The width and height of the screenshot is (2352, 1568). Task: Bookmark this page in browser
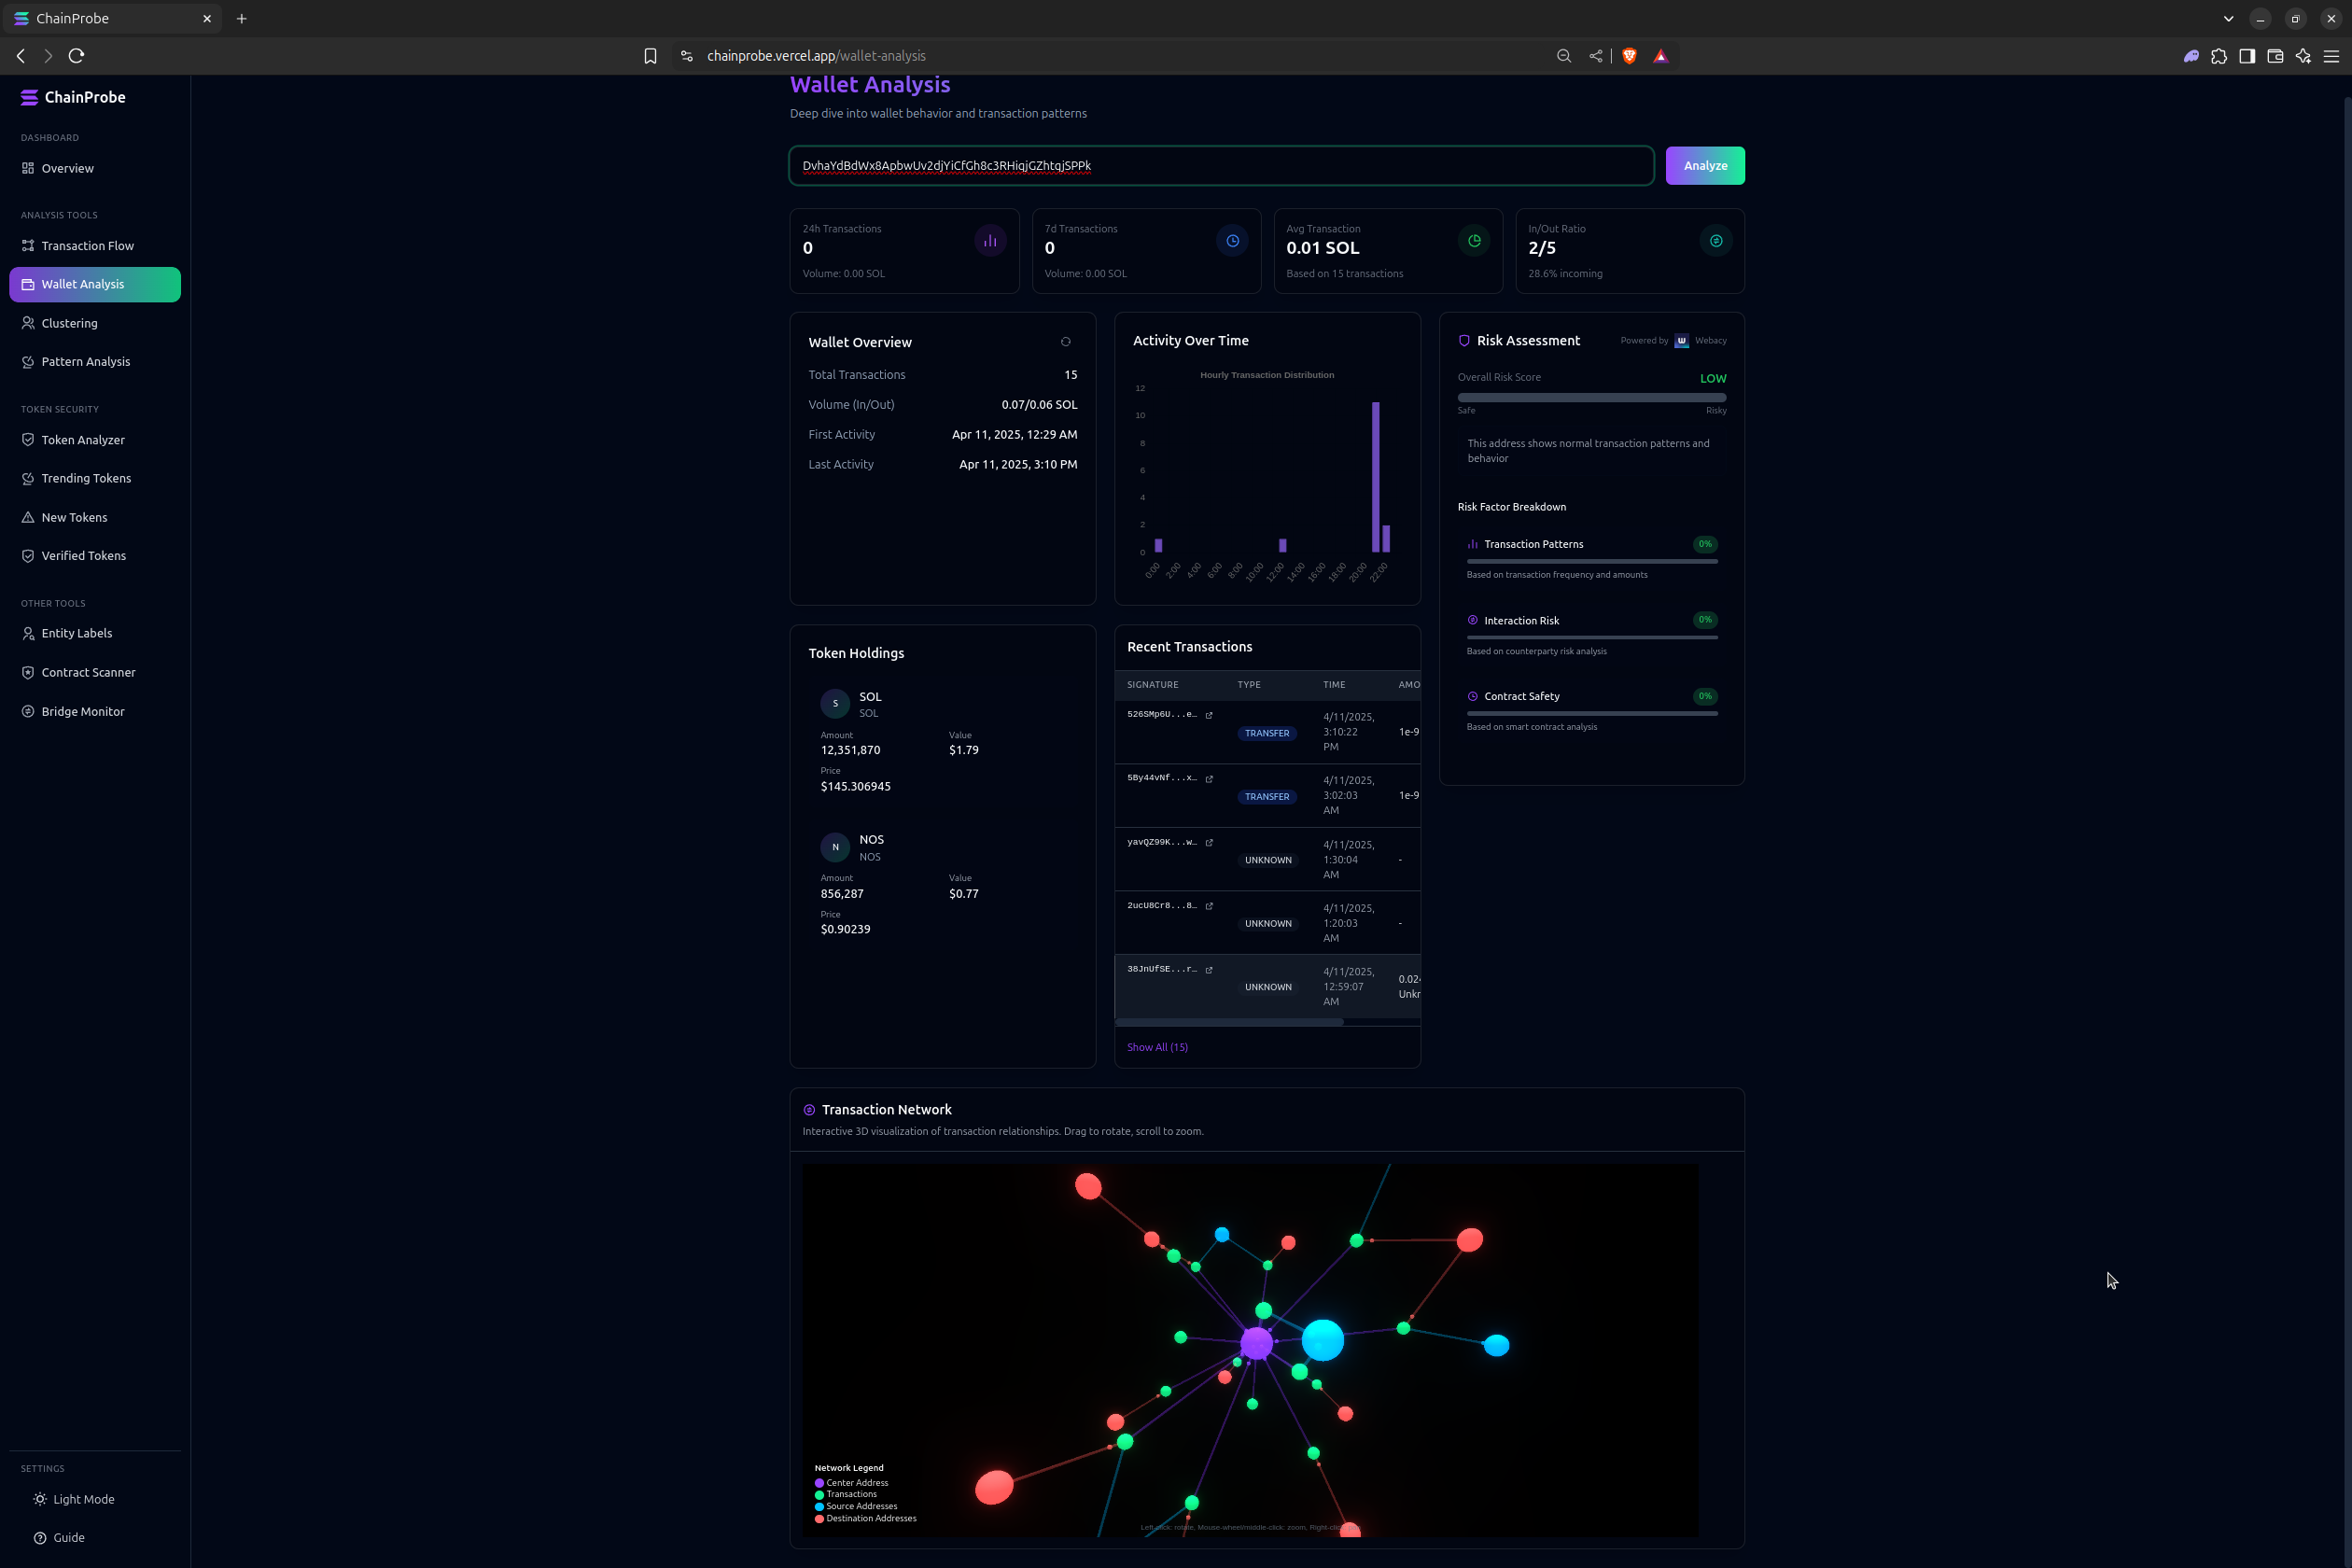[x=650, y=56]
